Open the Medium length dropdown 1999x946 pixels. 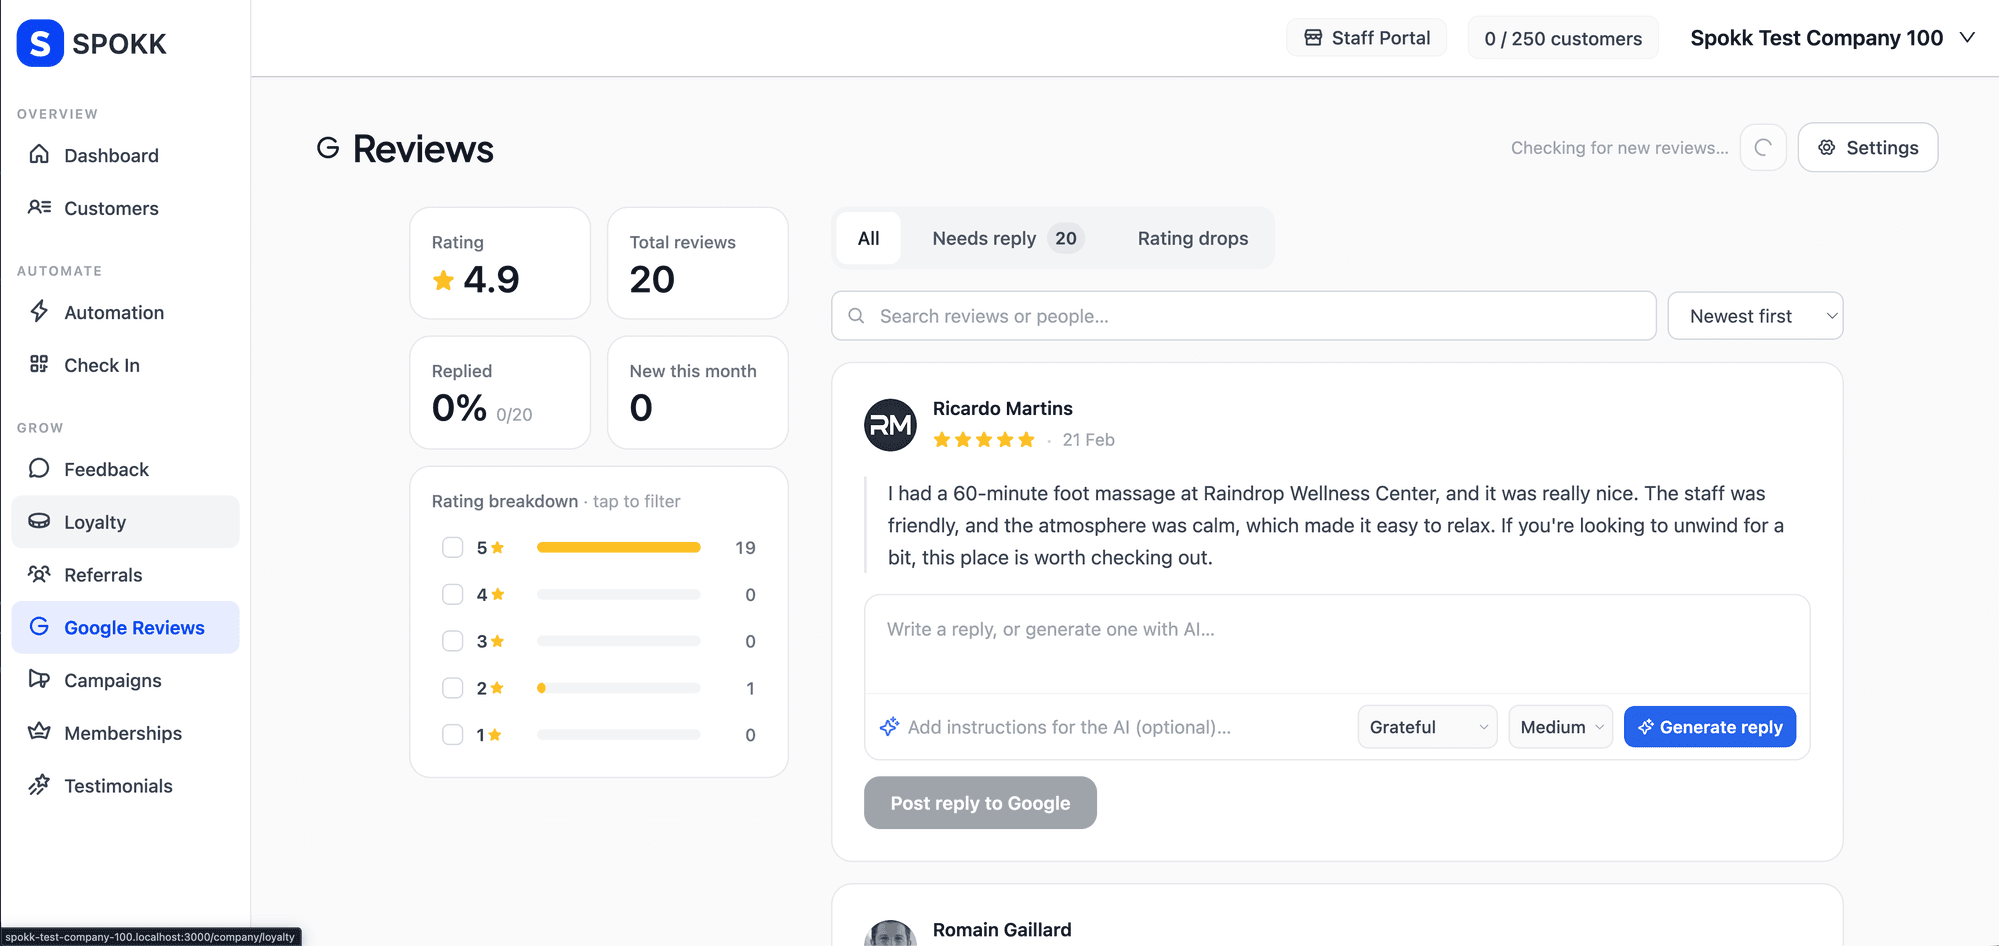(1560, 727)
